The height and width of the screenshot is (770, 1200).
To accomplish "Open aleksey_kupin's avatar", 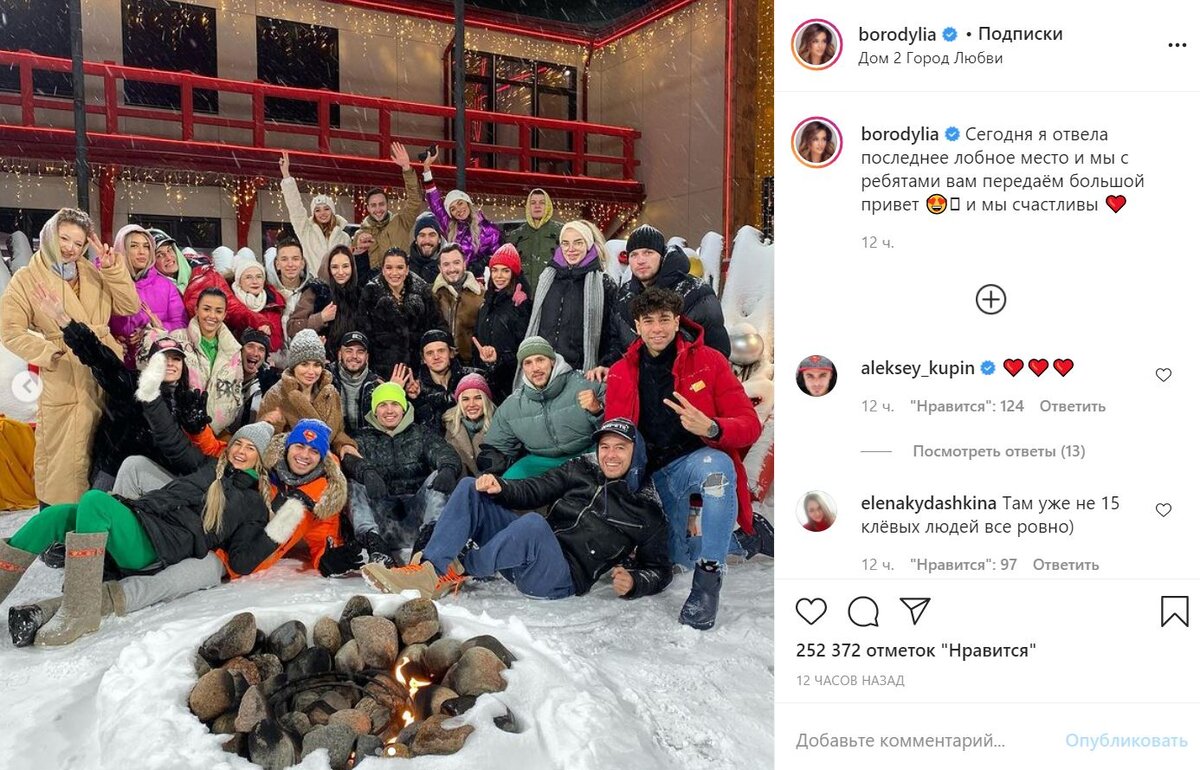I will [x=816, y=376].
